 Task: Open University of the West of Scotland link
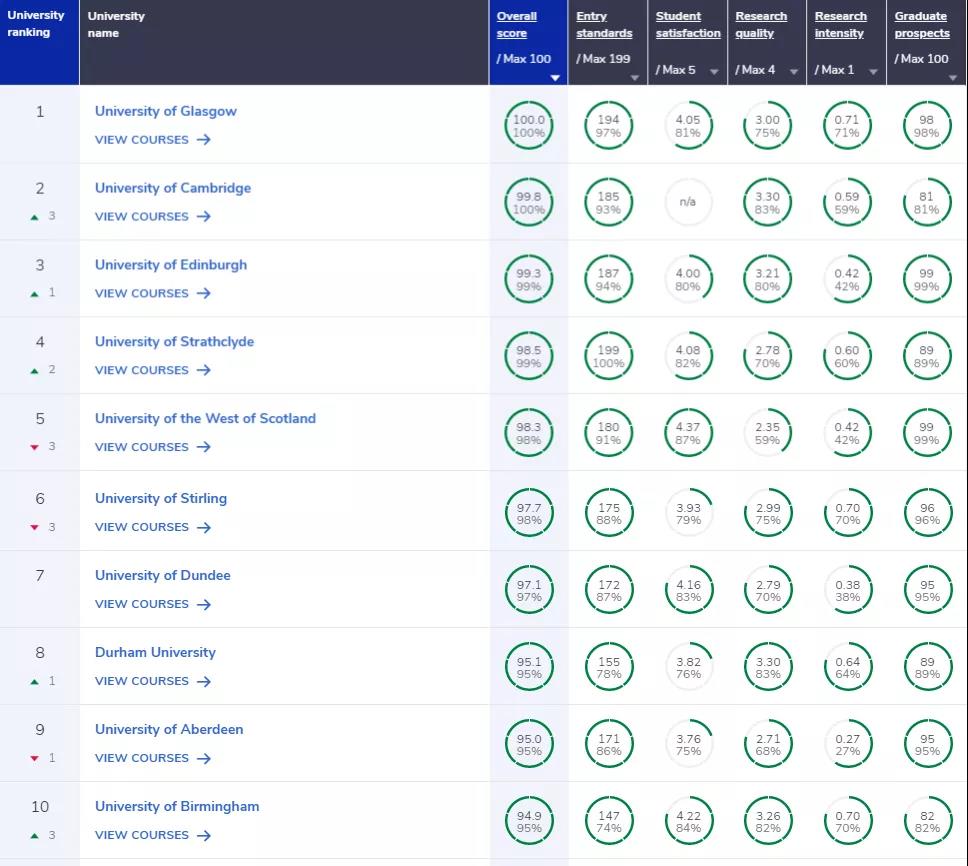[x=205, y=419]
